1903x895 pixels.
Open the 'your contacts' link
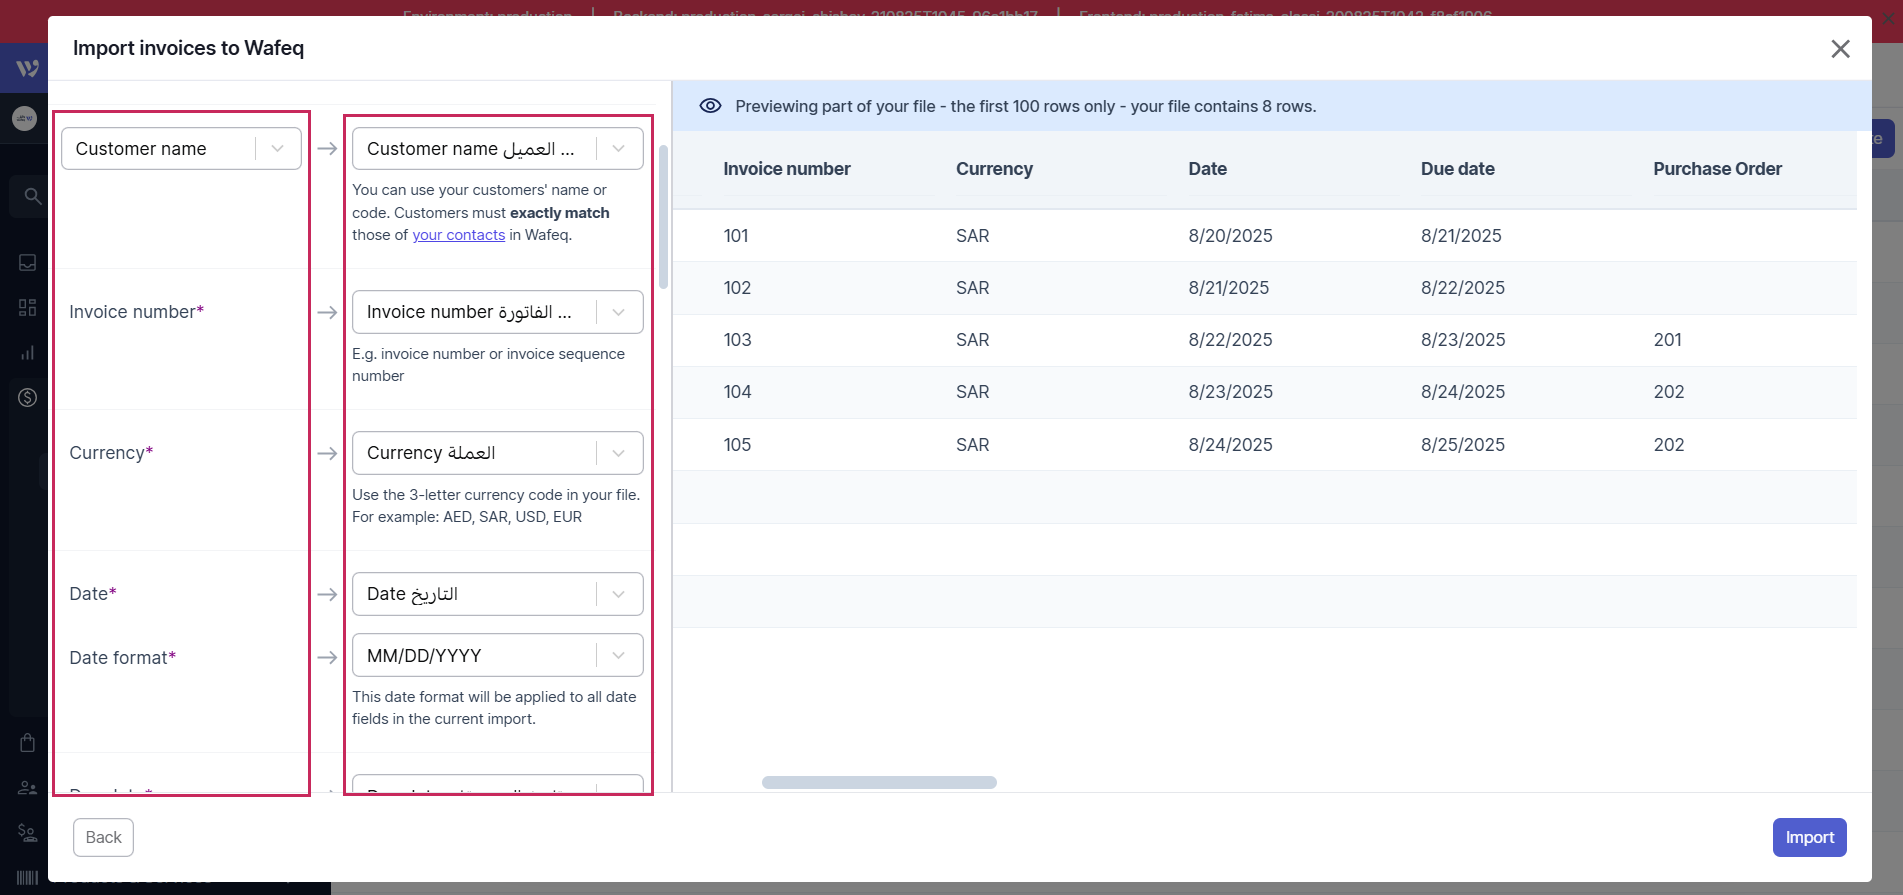pos(458,235)
